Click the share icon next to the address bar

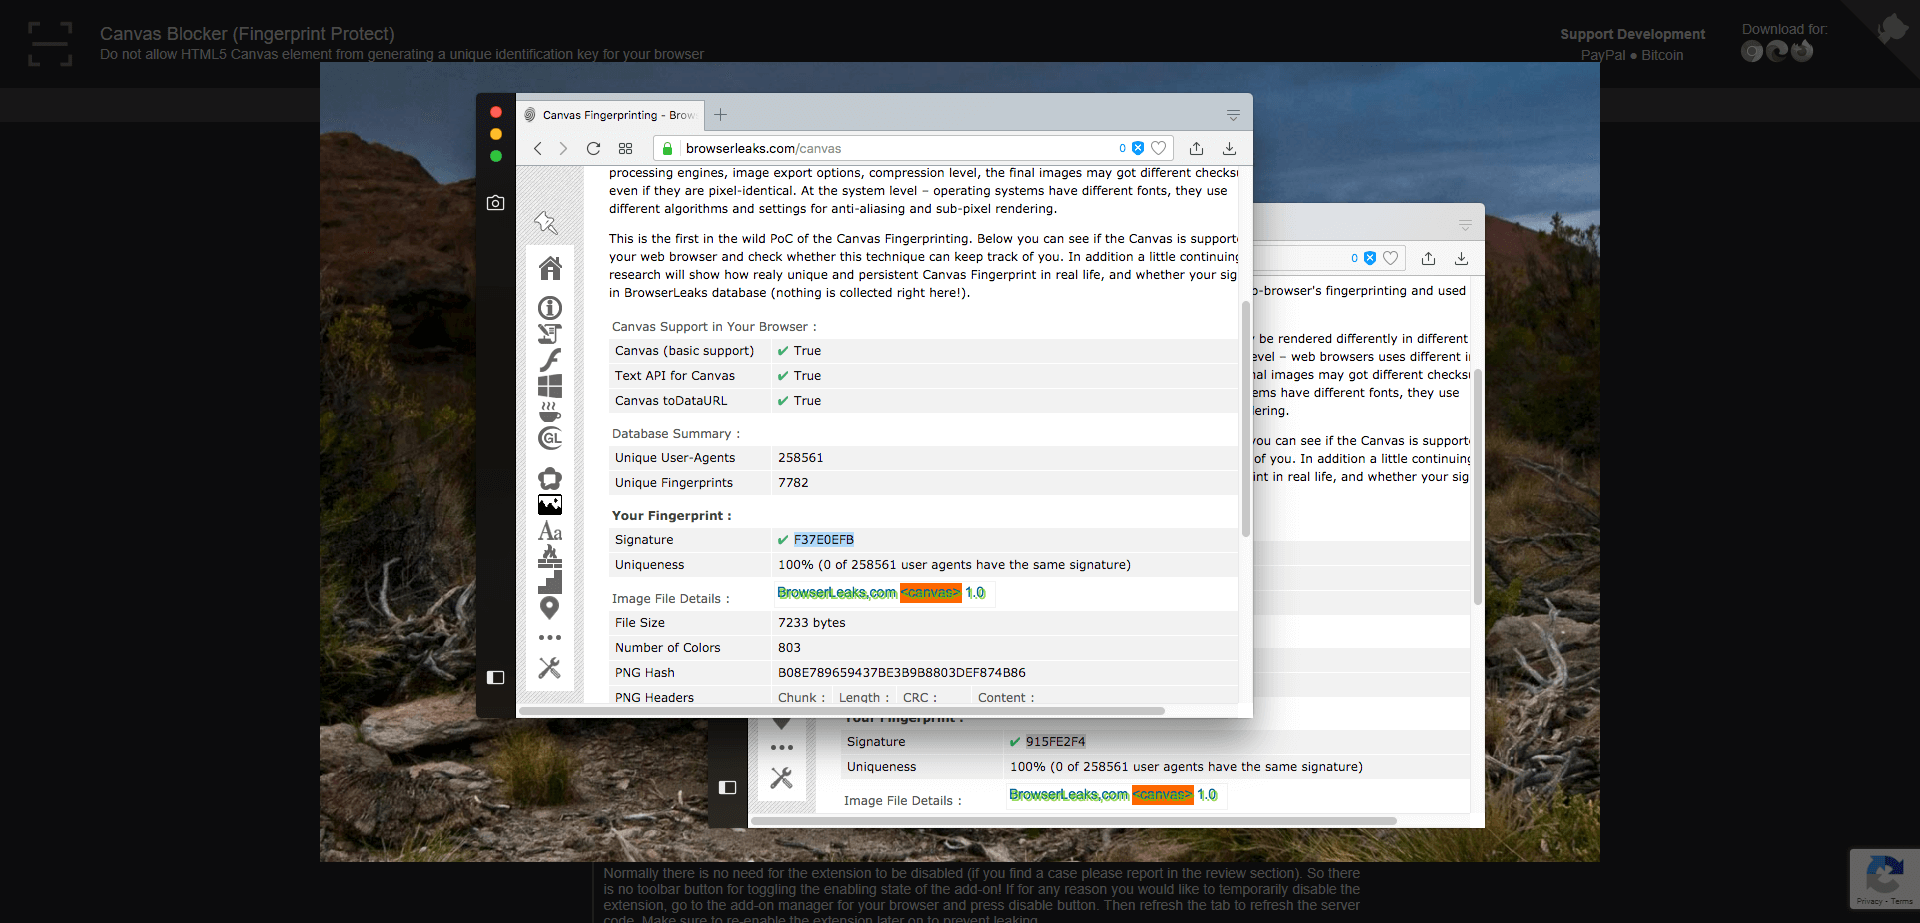[x=1196, y=147]
